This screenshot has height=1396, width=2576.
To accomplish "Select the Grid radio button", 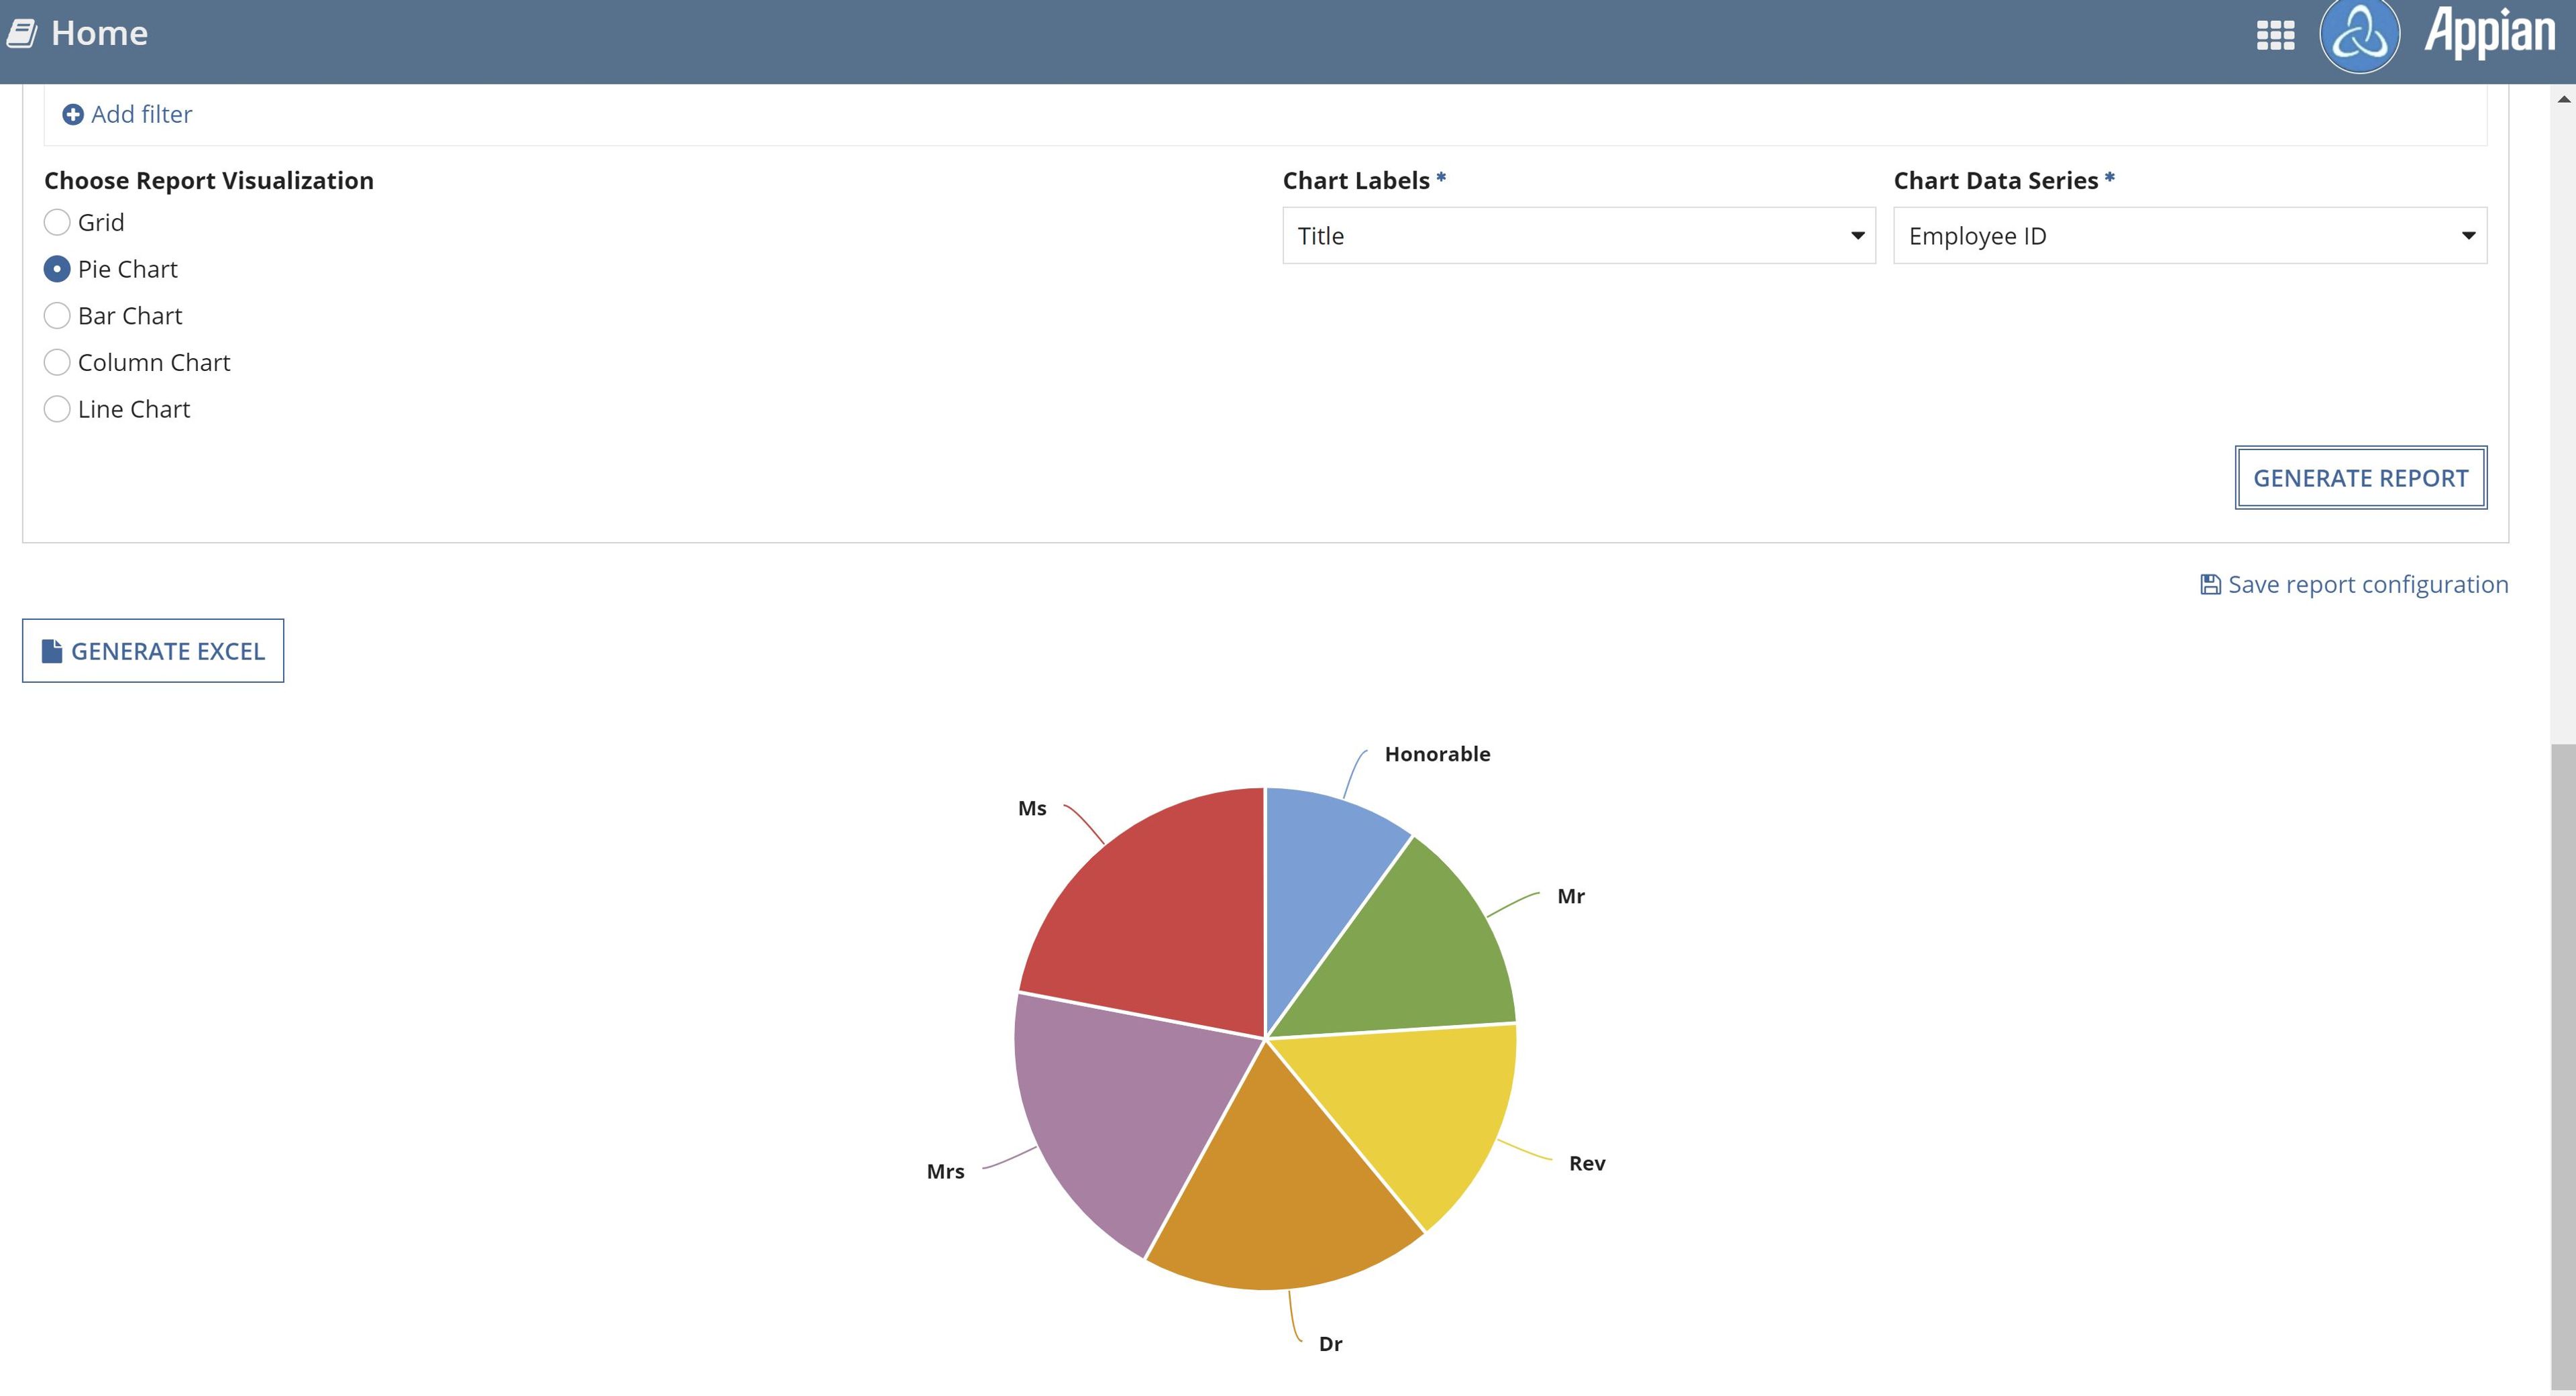I will coord(57,222).
